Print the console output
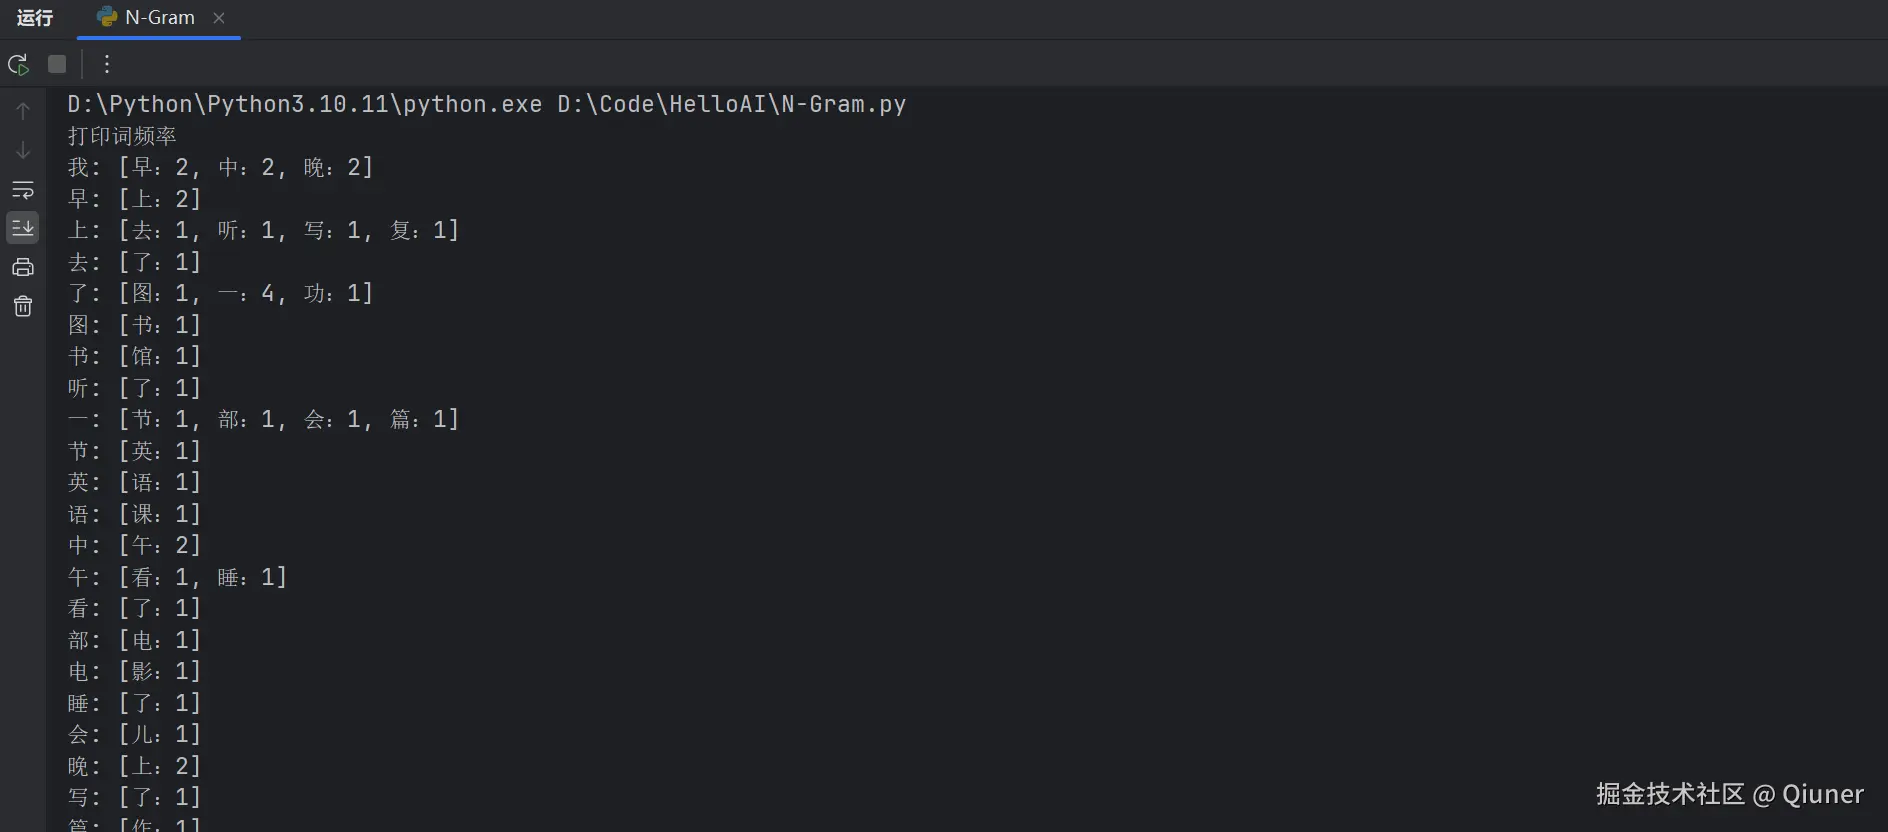Screen dimensions: 1888x832 [23, 267]
